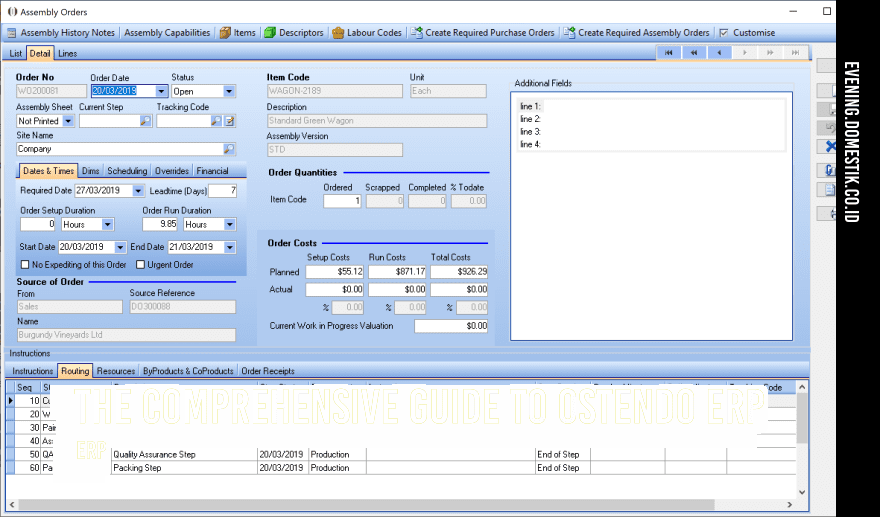
Task: Select the Overrides tab
Action: tap(172, 171)
